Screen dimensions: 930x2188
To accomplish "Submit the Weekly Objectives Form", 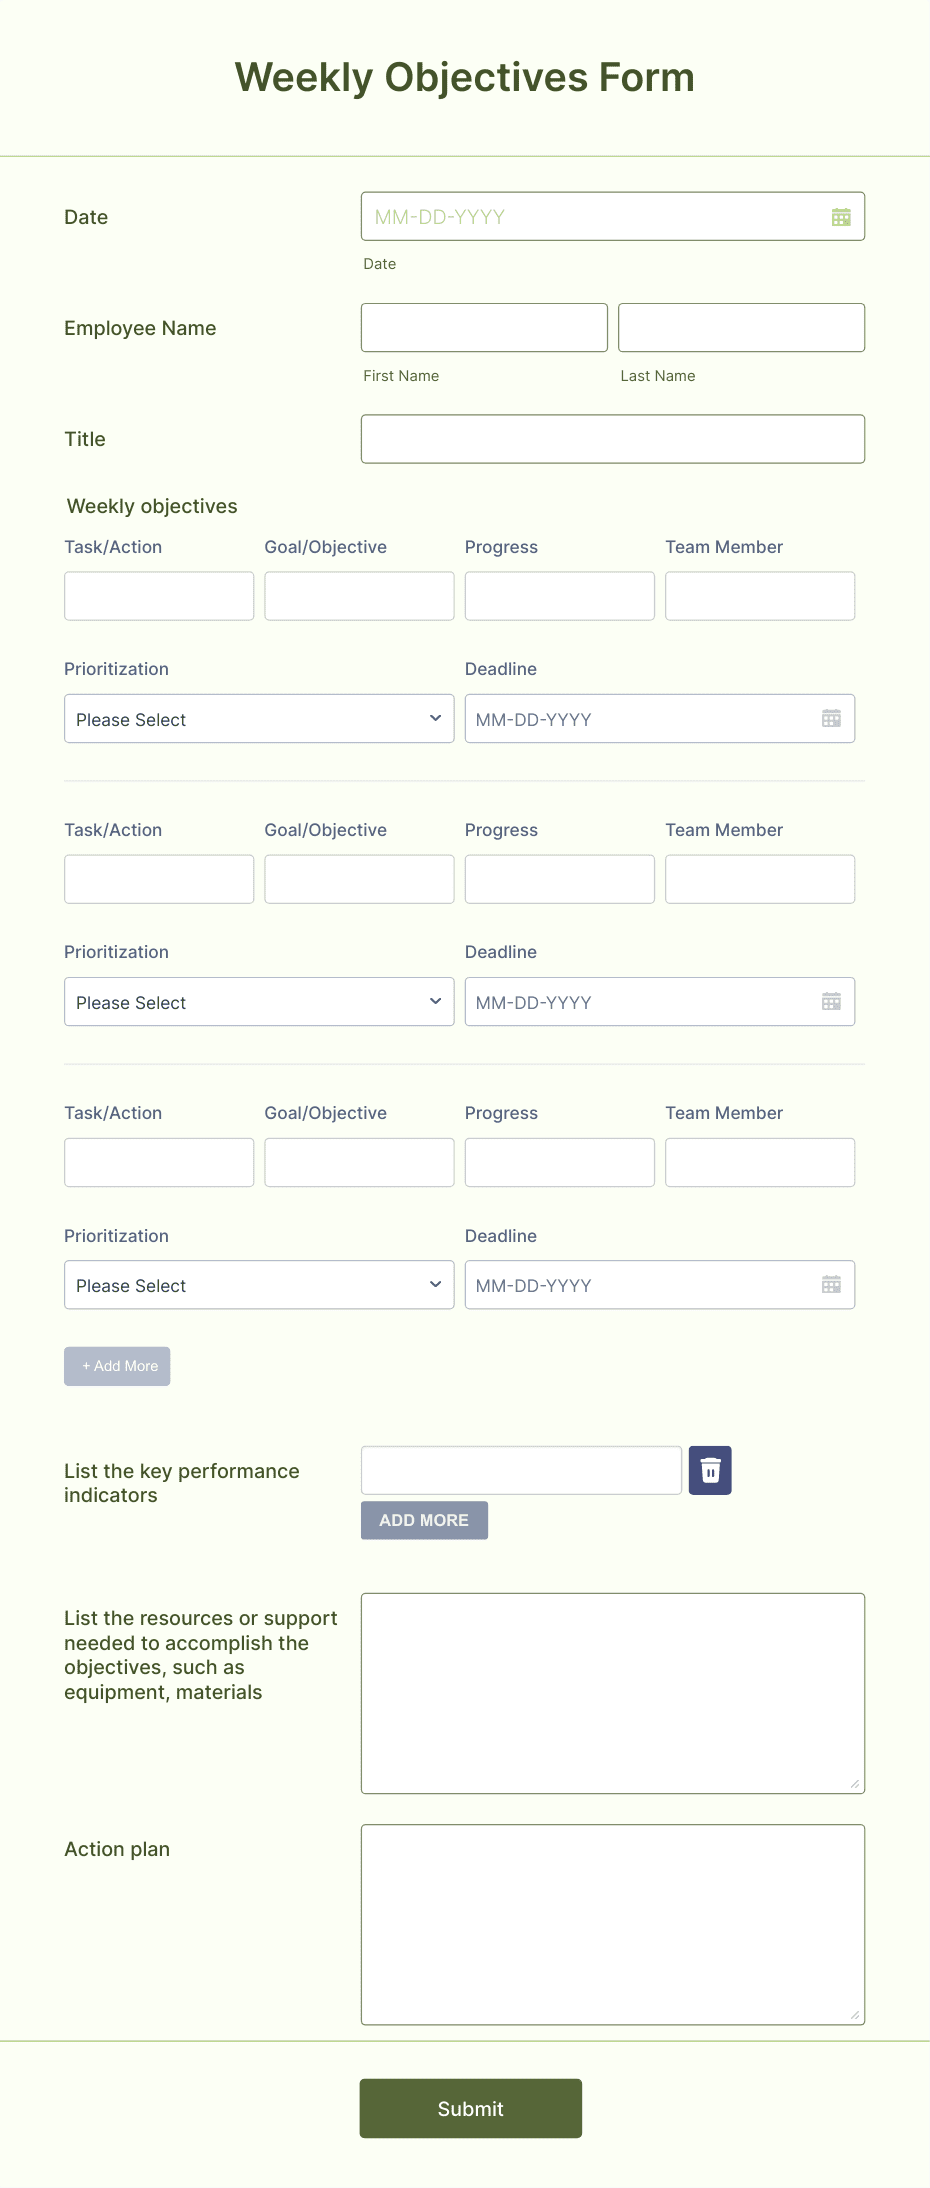I will 470,2109.
